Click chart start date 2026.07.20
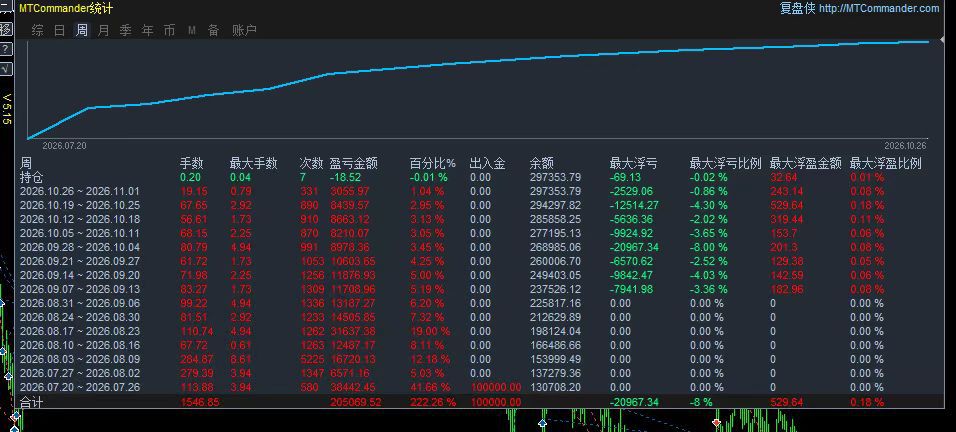This screenshot has width=956, height=432. click(x=64, y=146)
